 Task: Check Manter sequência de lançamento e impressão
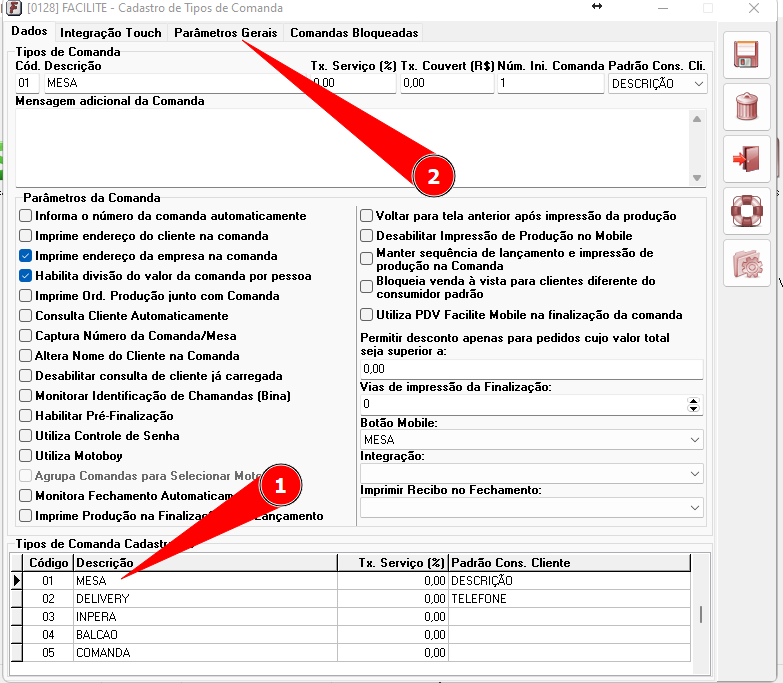pos(367,258)
